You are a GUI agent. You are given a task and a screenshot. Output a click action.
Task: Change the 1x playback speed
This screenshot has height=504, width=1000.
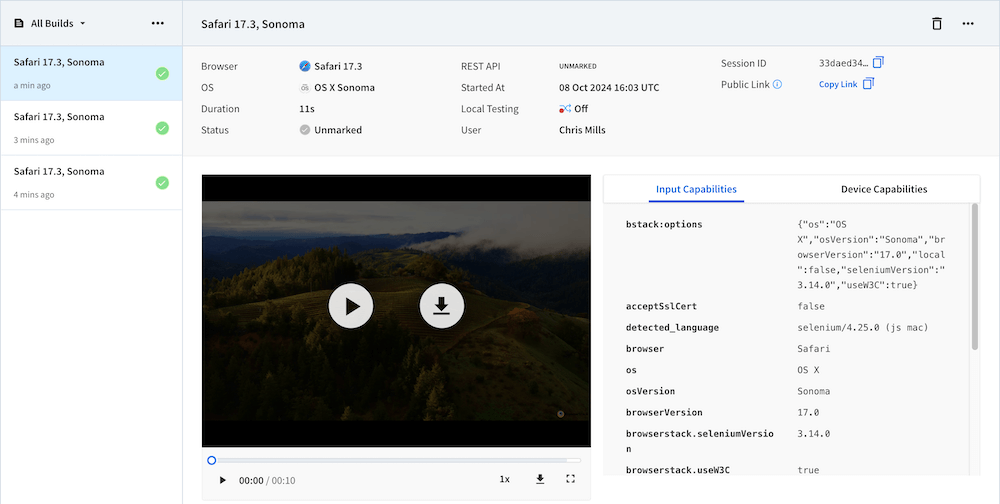pyautogui.click(x=505, y=480)
